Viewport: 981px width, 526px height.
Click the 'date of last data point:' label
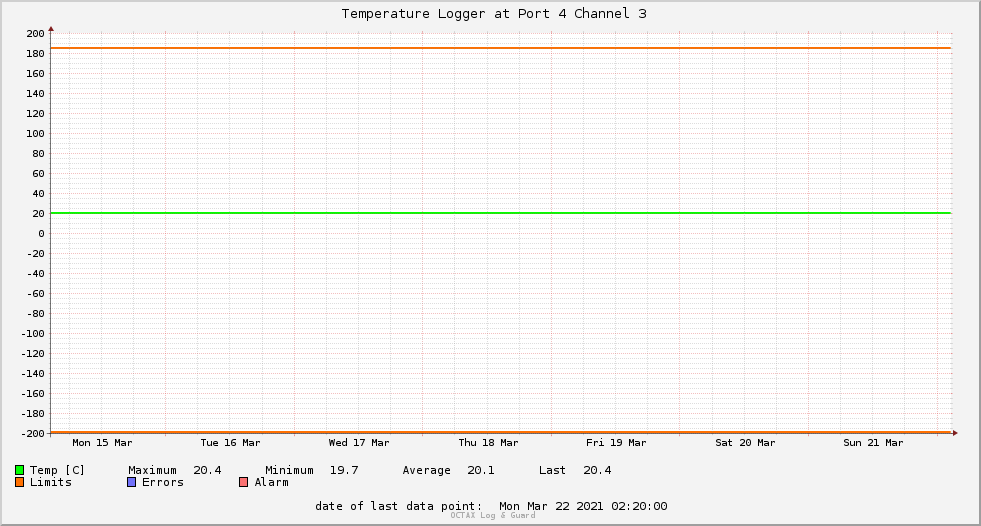399,506
